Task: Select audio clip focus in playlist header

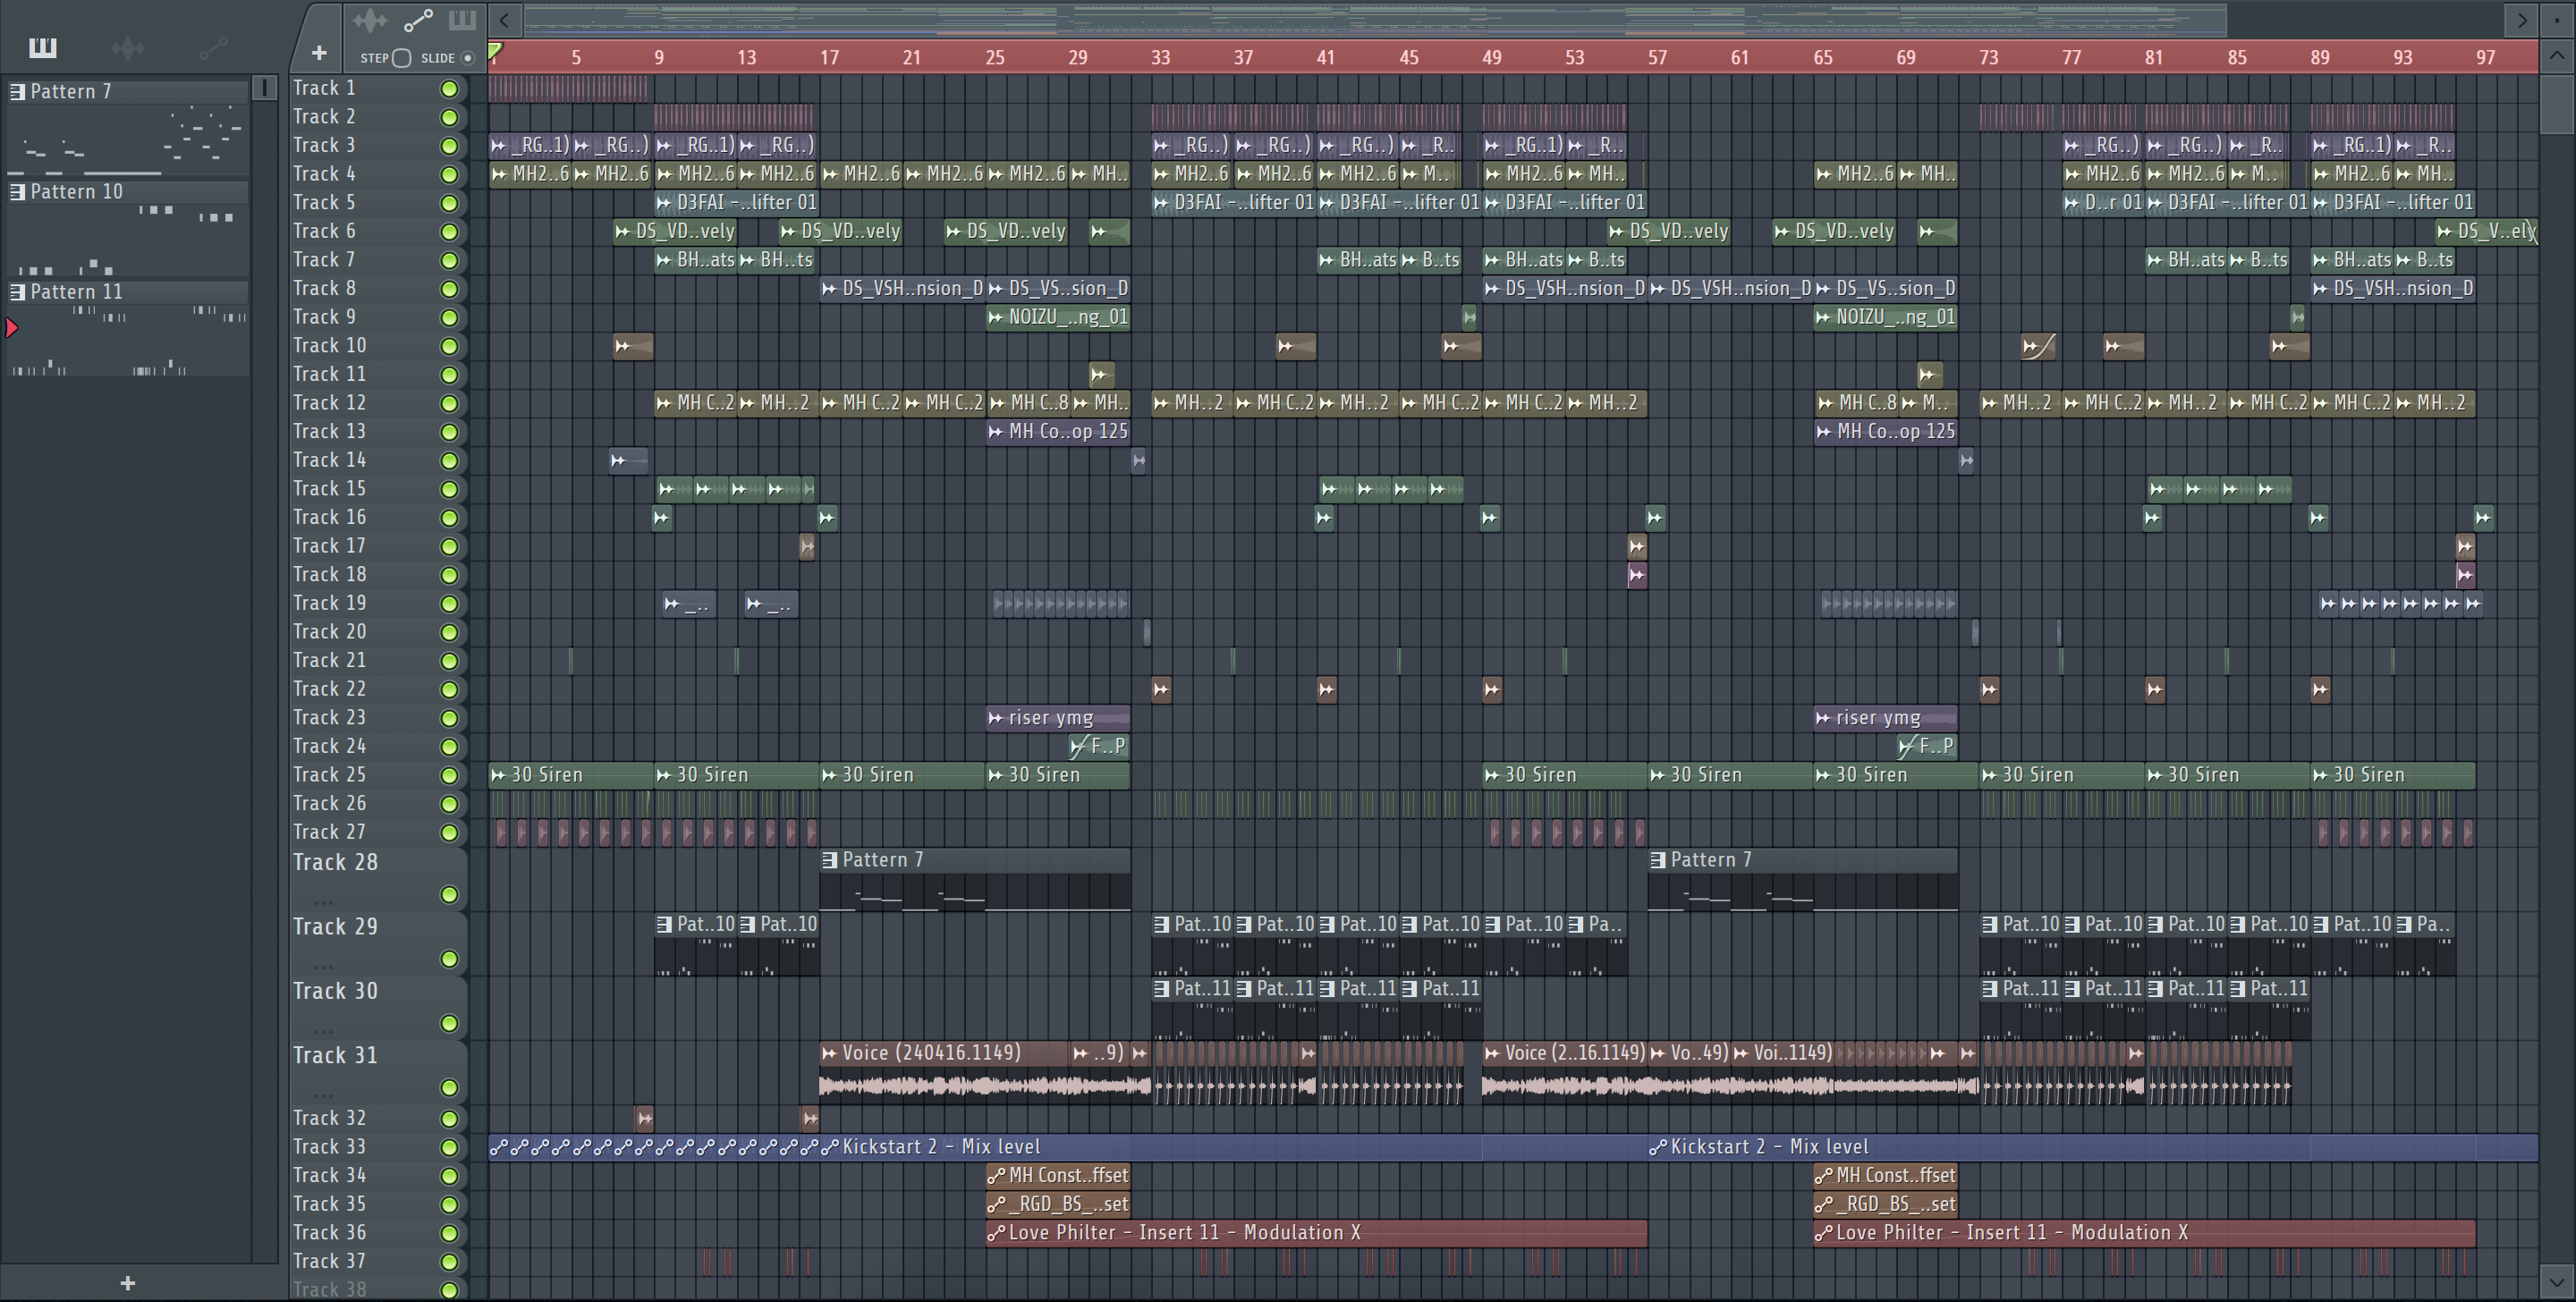Action: click(x=369, y=20)
